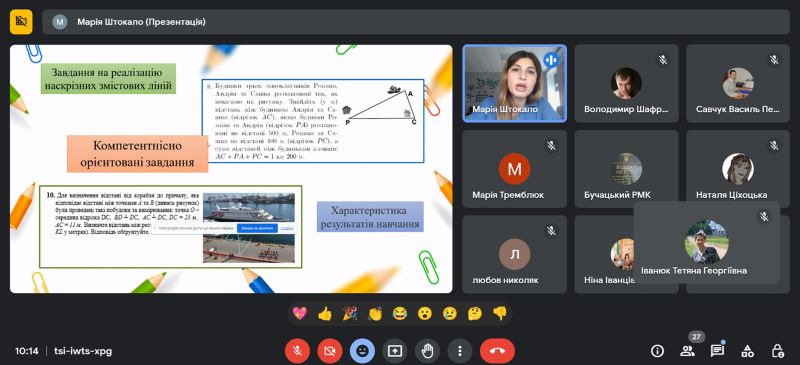Raise hand using the hand icon

tap(427, 351)
